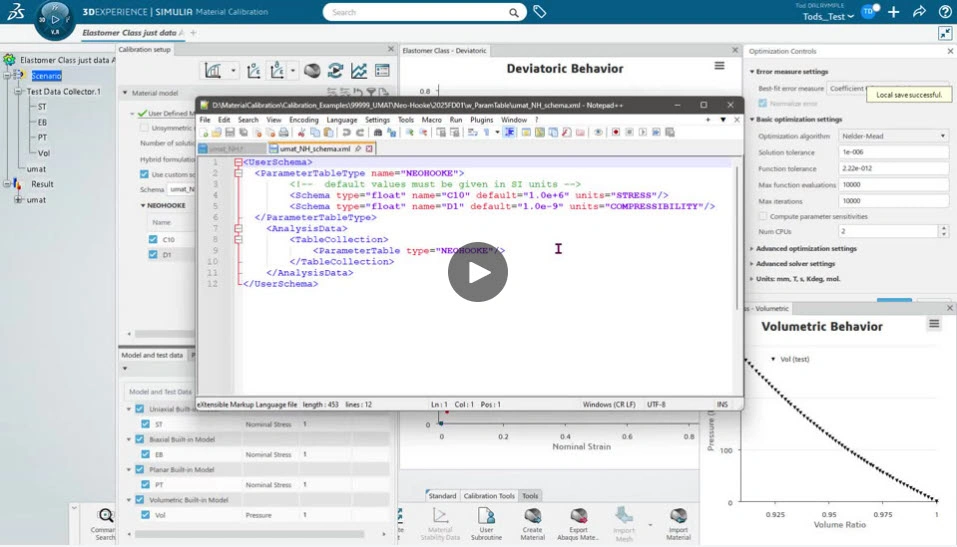The width and height of the screenshot is (957, 547).
Task: Click the Material Stability Data button
Action: [439, 523]
